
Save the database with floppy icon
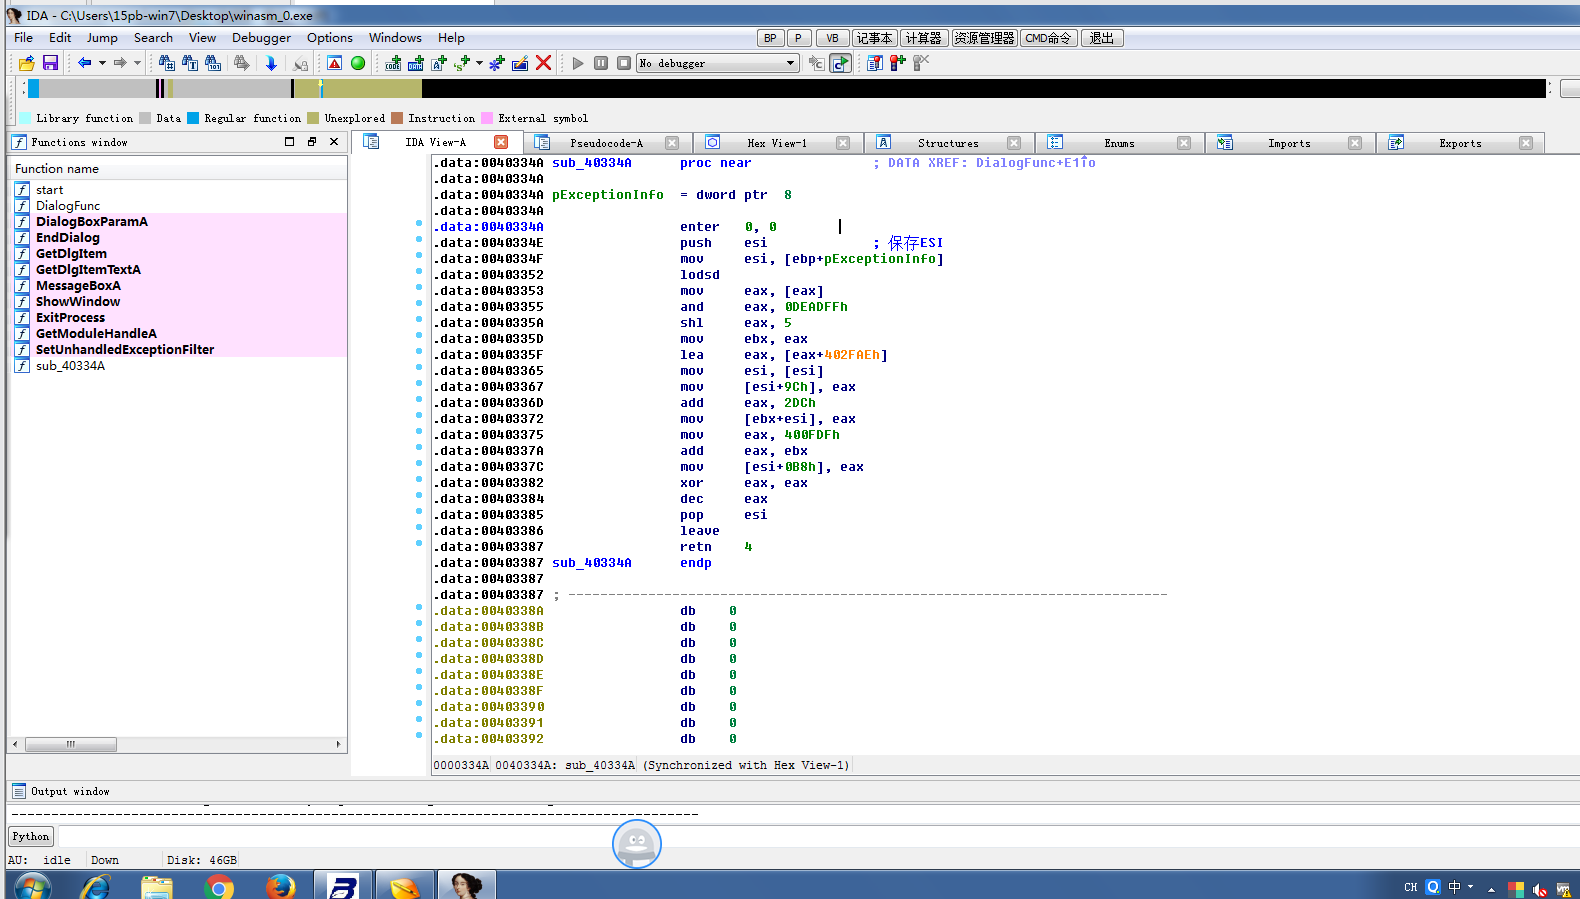(x=50, y=63)
